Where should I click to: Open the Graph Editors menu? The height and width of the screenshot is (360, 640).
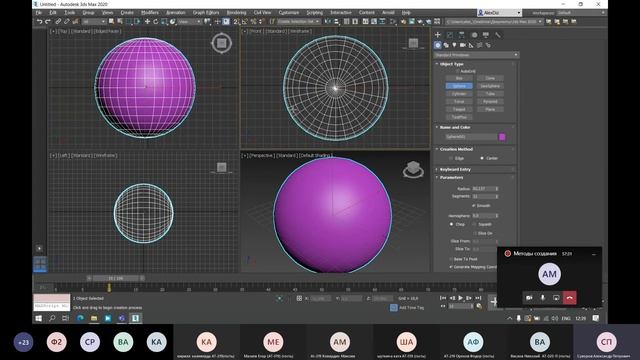[206, 13]
